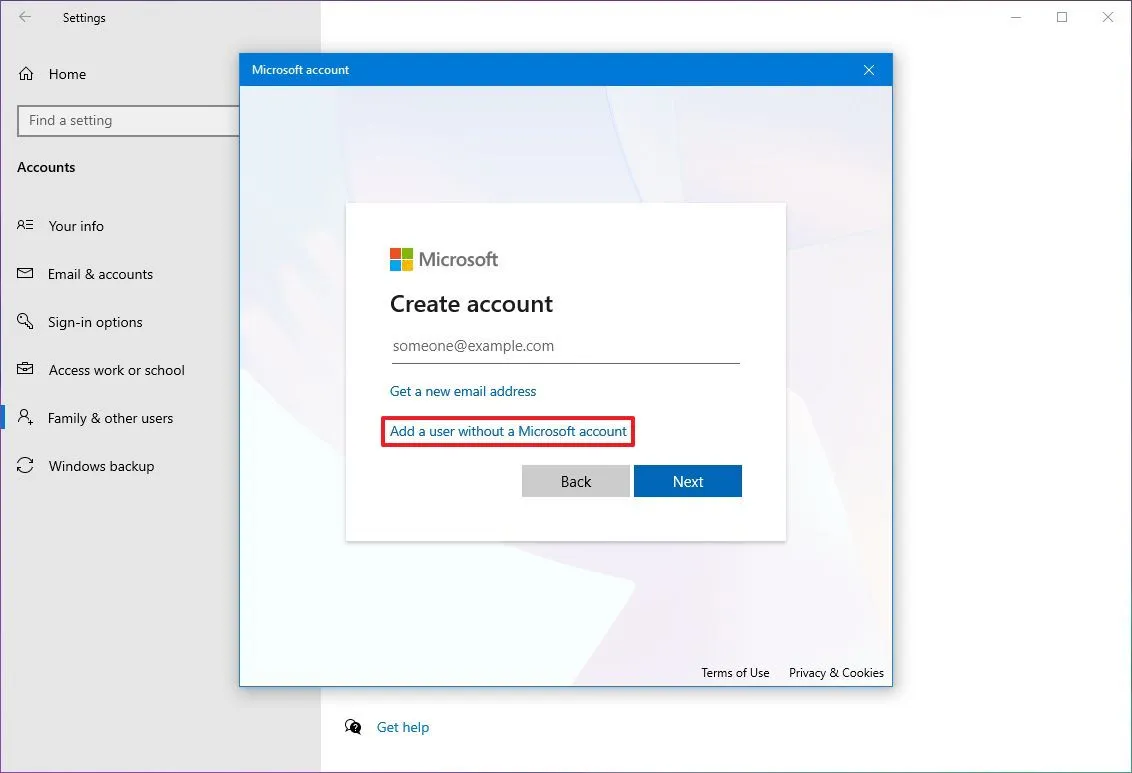Open the Terms of Use link
Viewport: 1132px width, 773px height.
(735, 672)
